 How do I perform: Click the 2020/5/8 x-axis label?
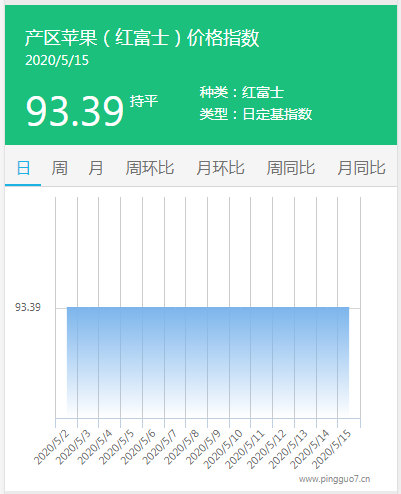(x=182, y=448)
